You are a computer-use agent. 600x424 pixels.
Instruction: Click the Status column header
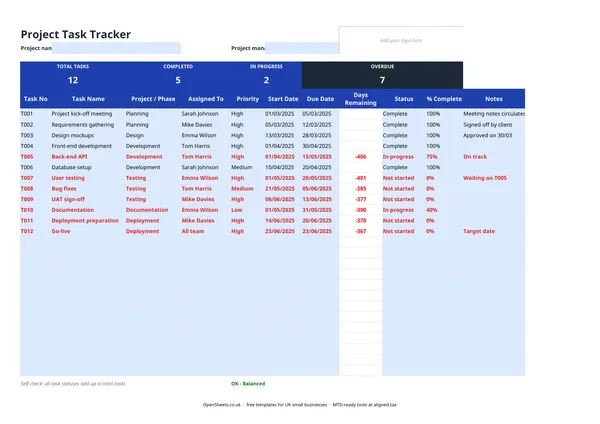click(x=404, y=99)
